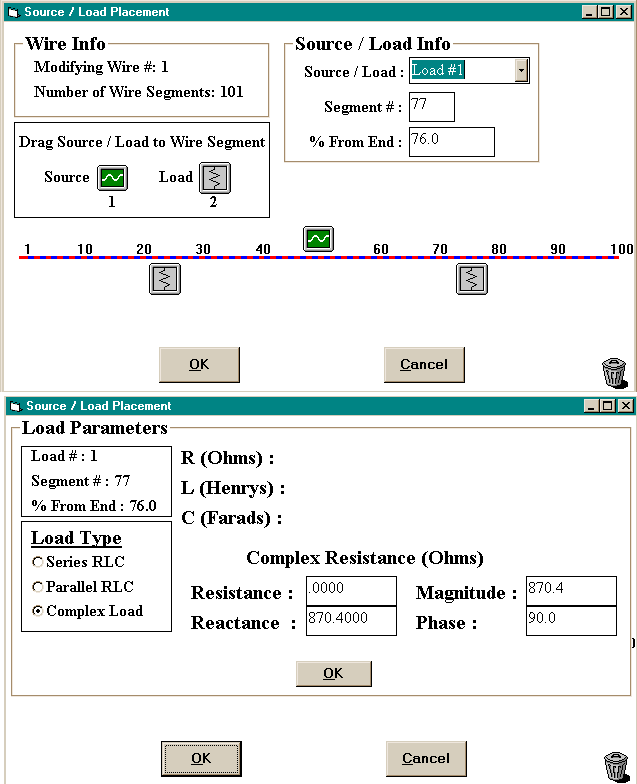This screenshot has height=784, width=637.
Task: Click the upper window's title bar icon
Action: pyautogui.click(x=13, y=12)
